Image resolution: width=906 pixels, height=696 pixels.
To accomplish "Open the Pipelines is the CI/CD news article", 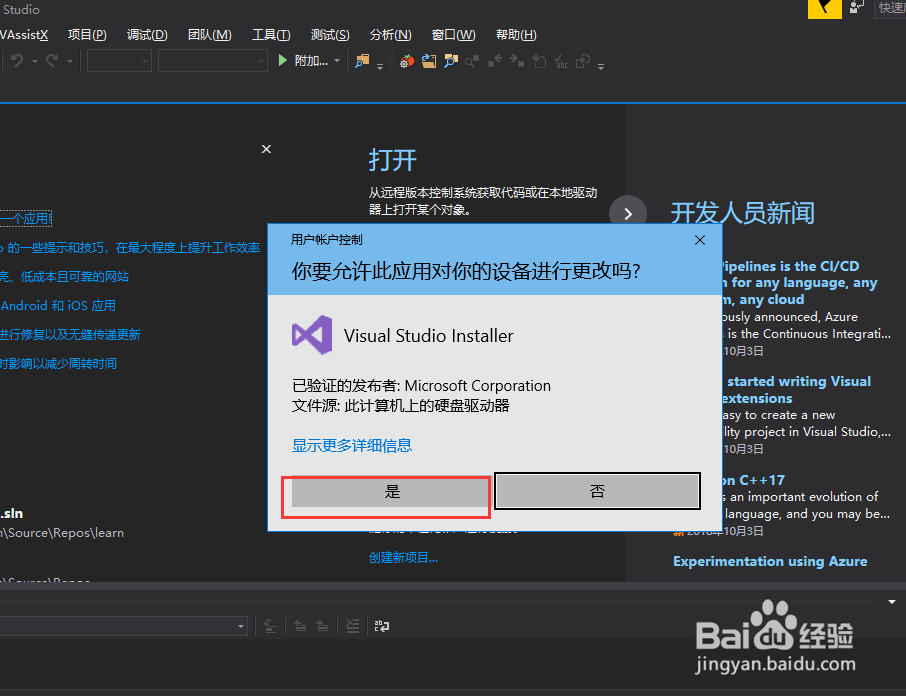I will (799, 282).
